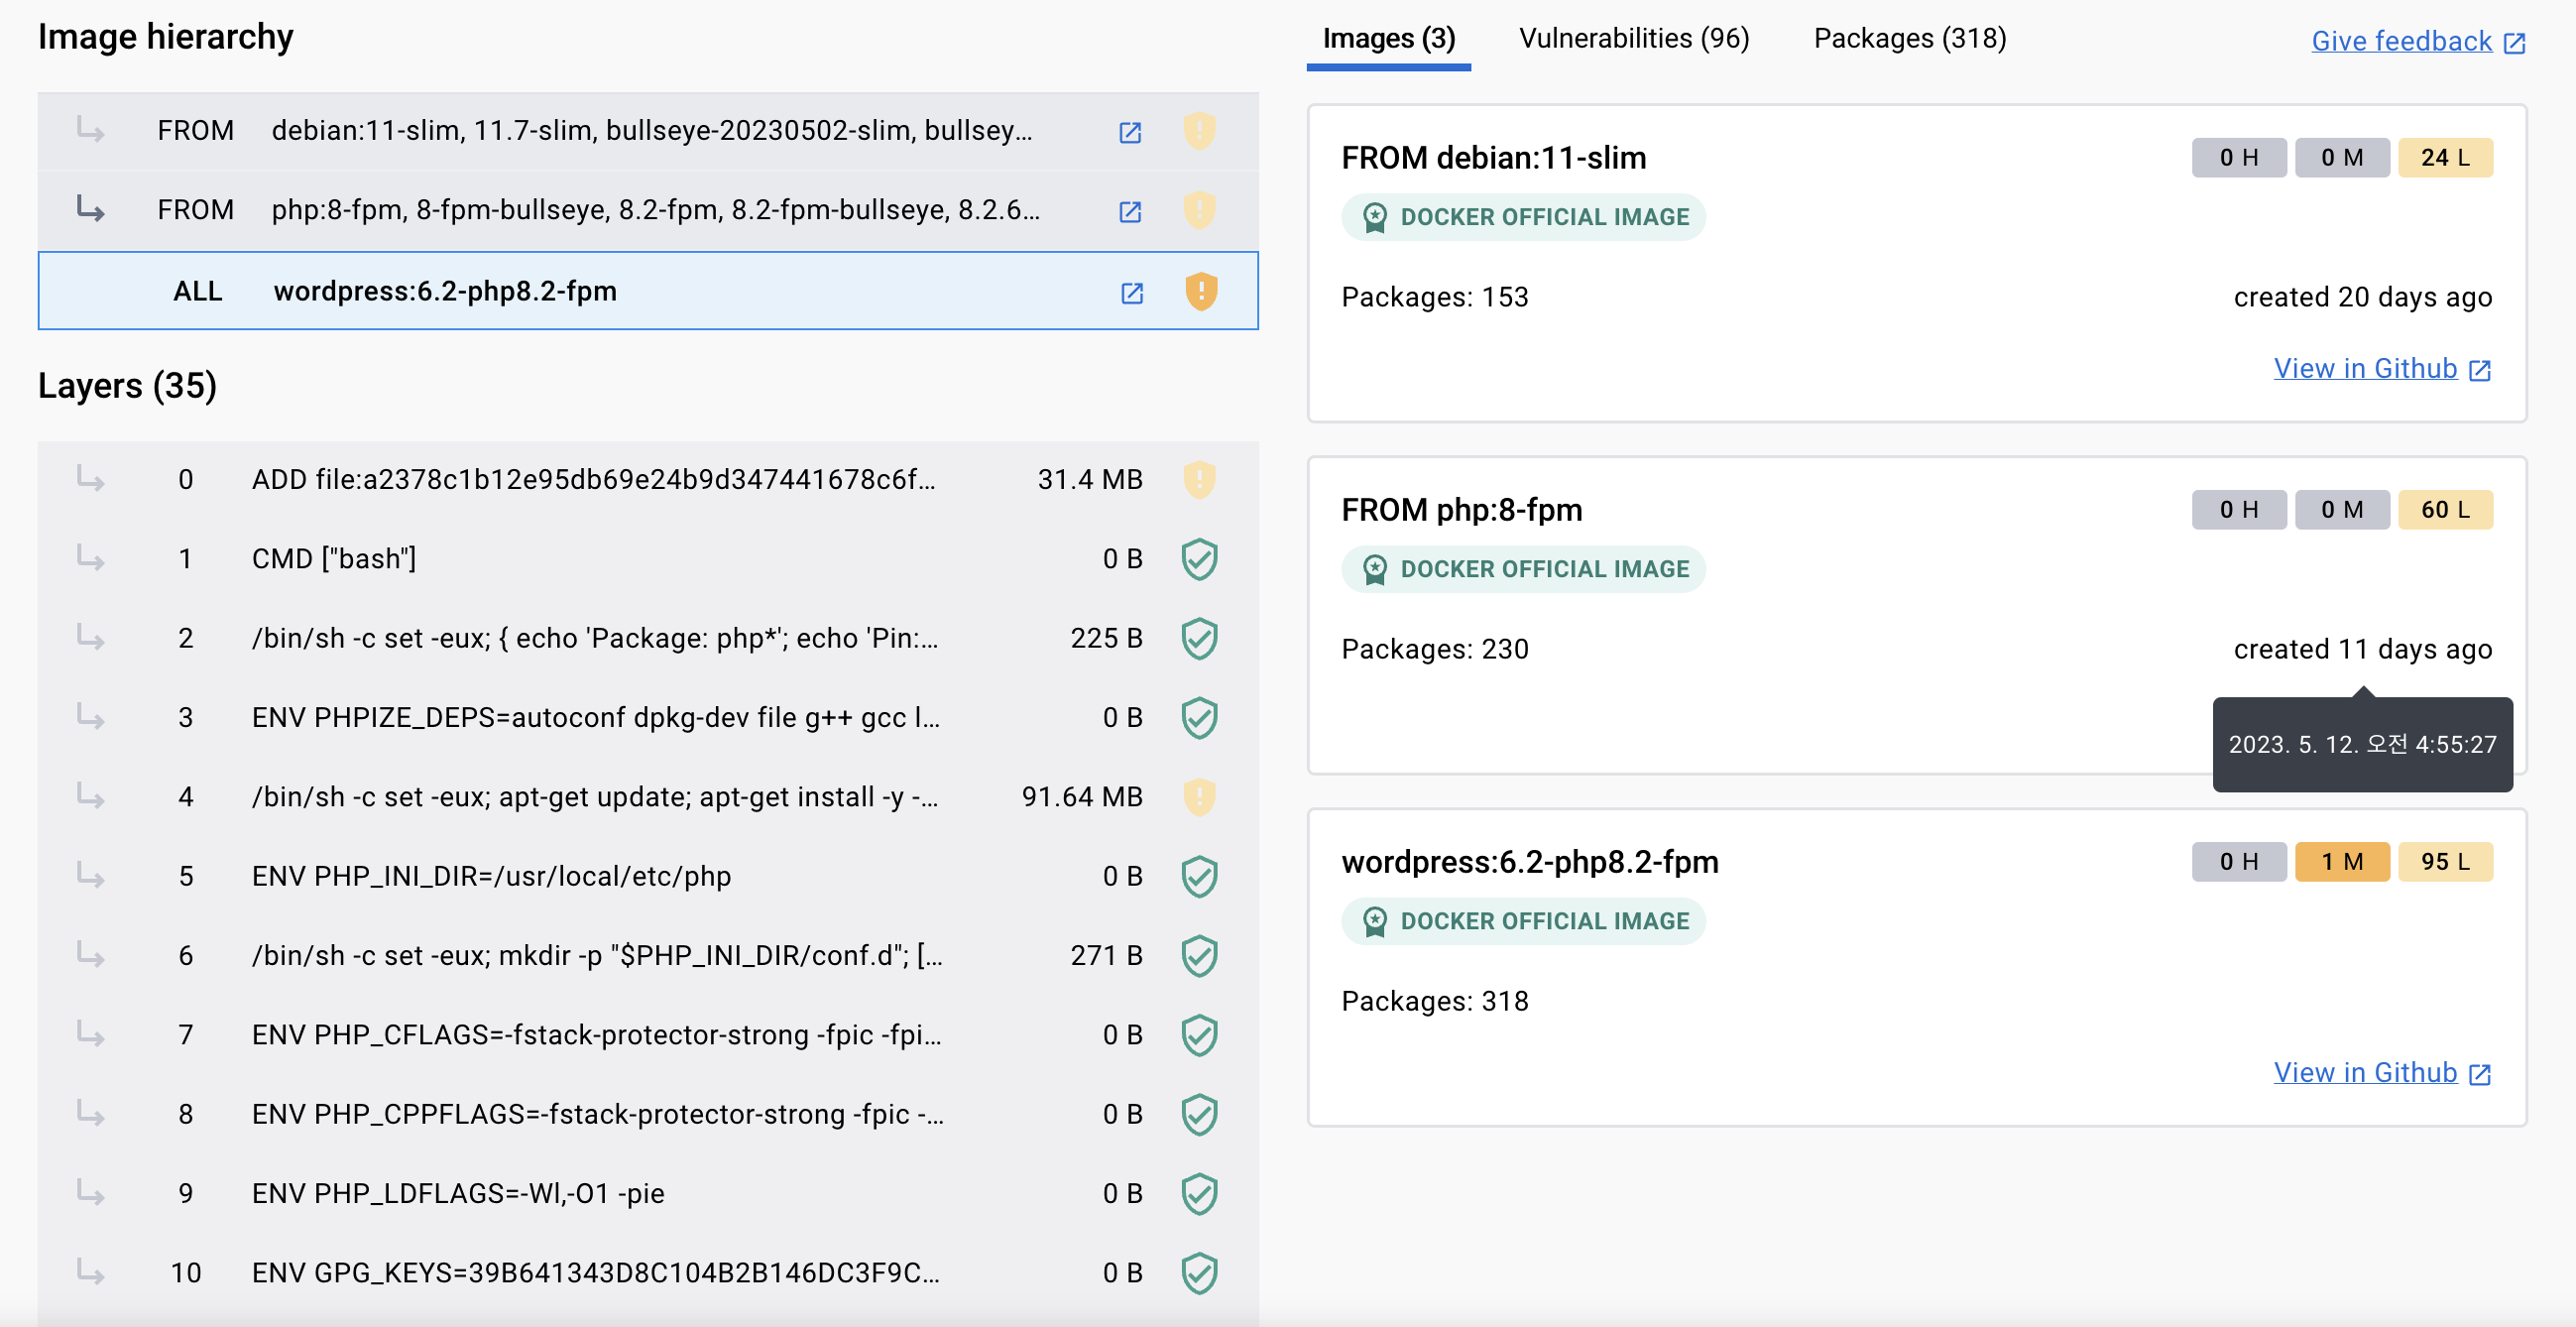Open external link for php:8-fpm row
The height and width of the screenshot is (1327, 2576).
click(1130, 211)
